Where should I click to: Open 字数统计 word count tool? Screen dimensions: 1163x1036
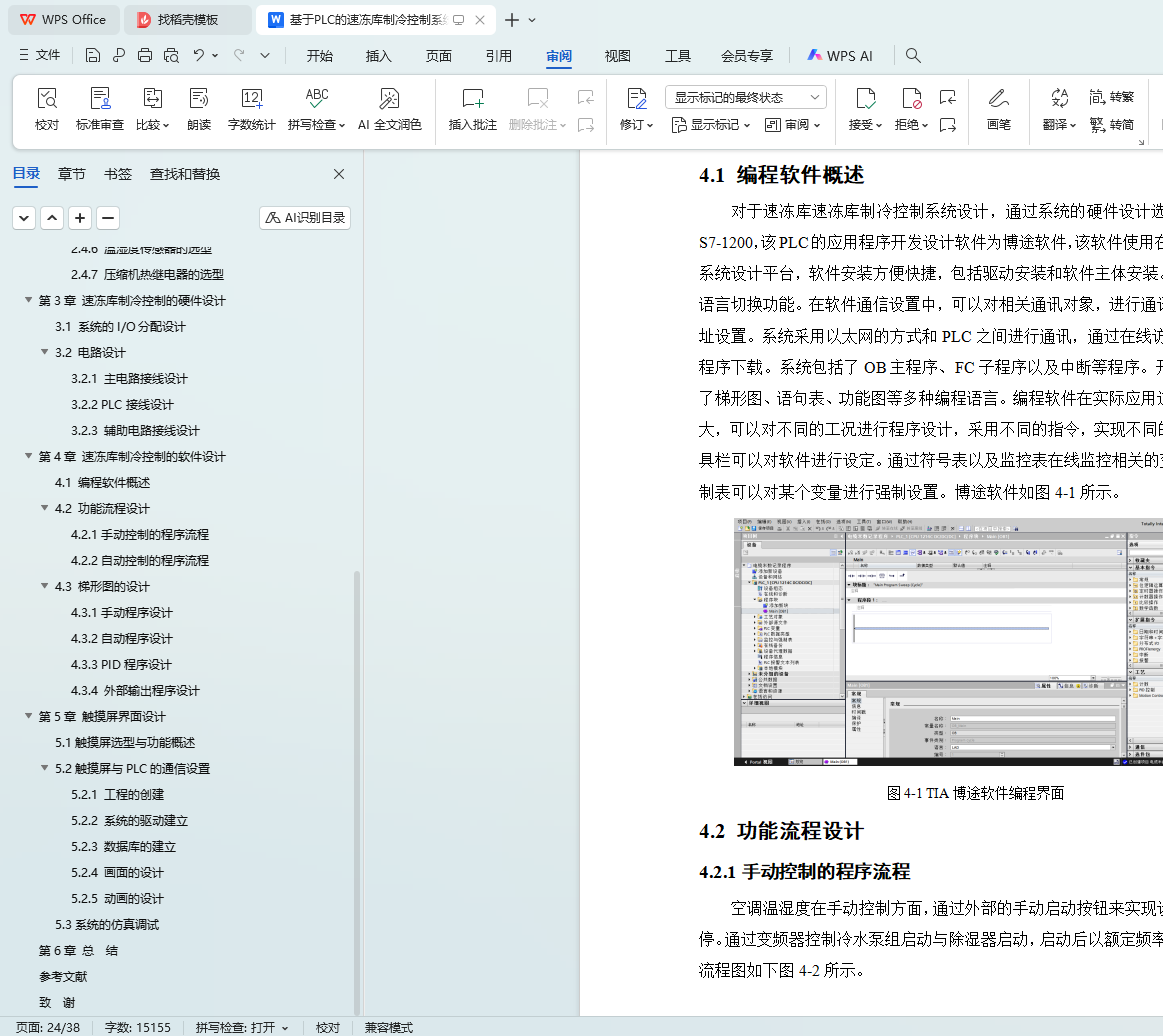251,108
